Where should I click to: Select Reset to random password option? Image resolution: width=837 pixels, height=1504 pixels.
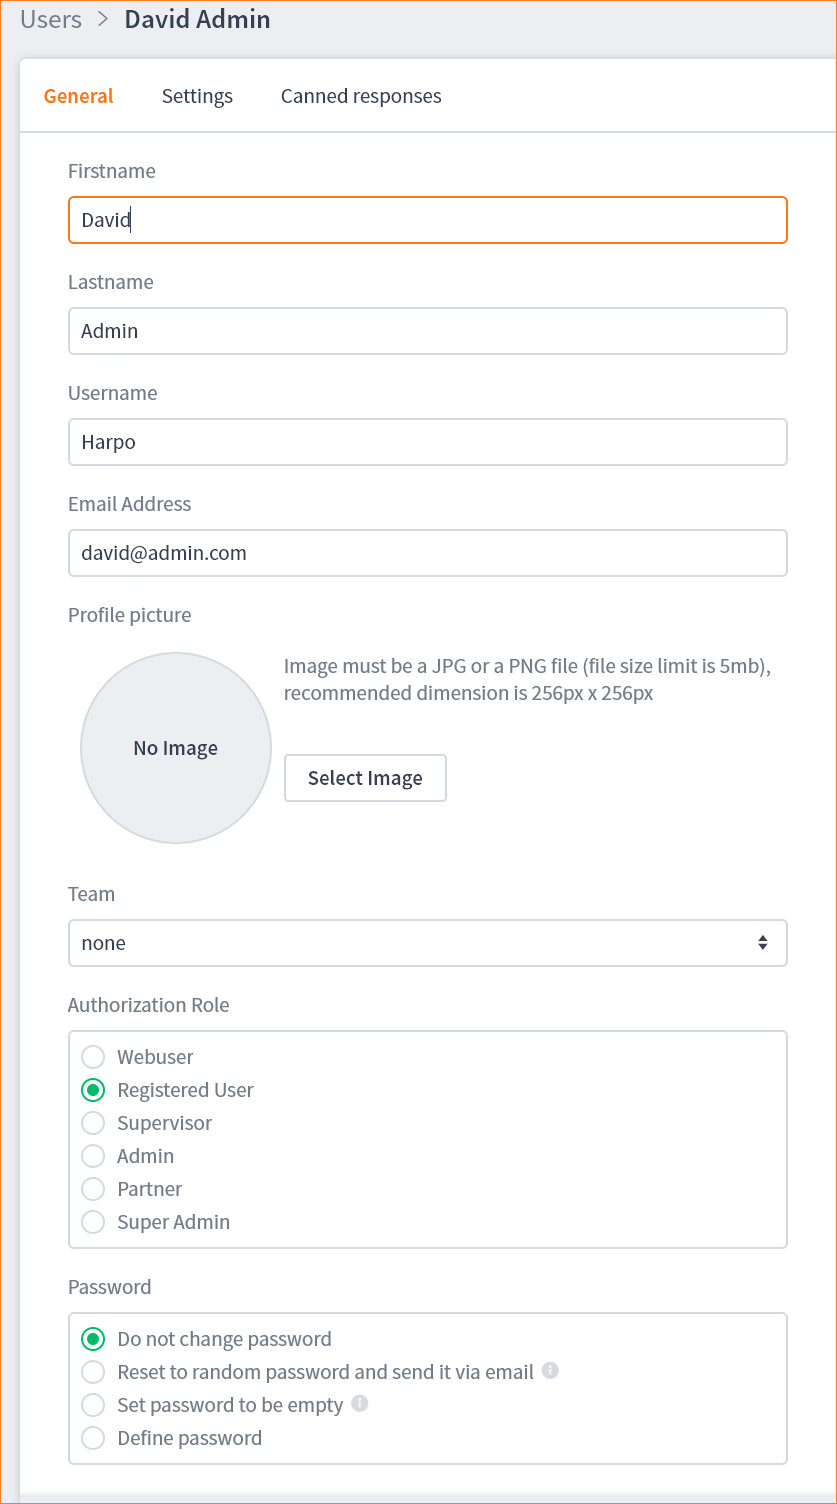pos(93,1372)
